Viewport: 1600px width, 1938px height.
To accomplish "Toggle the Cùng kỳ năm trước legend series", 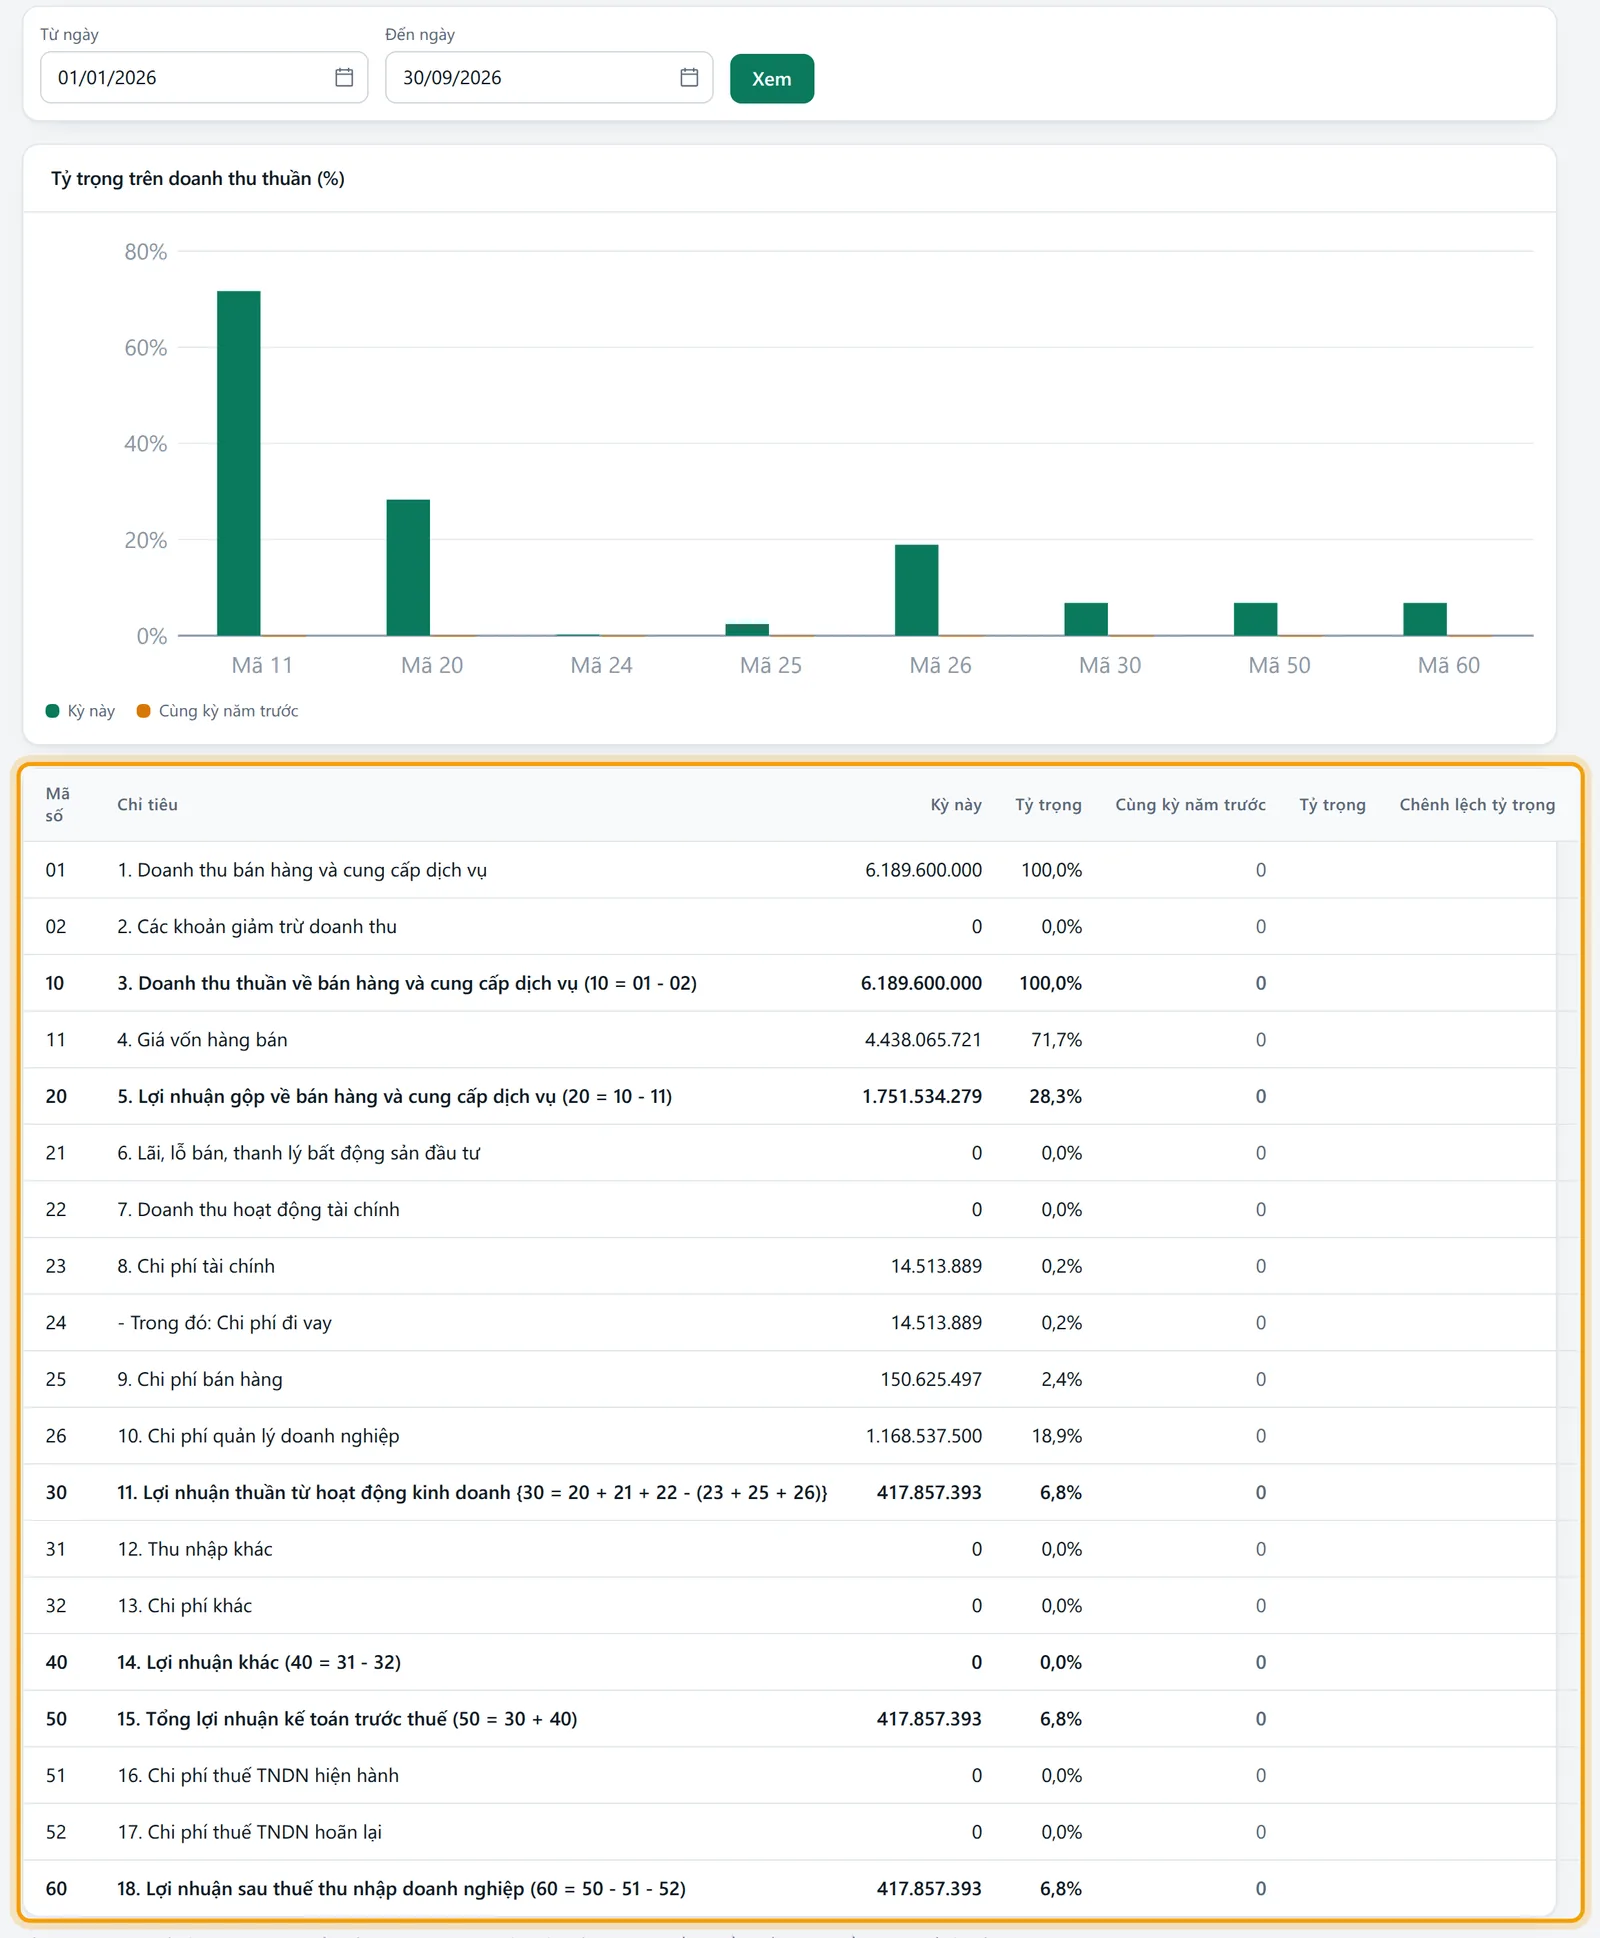I will click(x=218, y=711).
